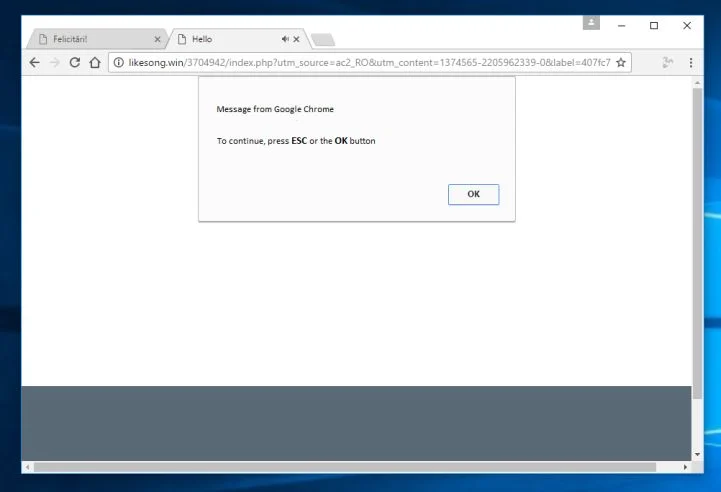The image size is (721, 492).
Task: Maximize the Chrome window
Action: click(654, 26)
